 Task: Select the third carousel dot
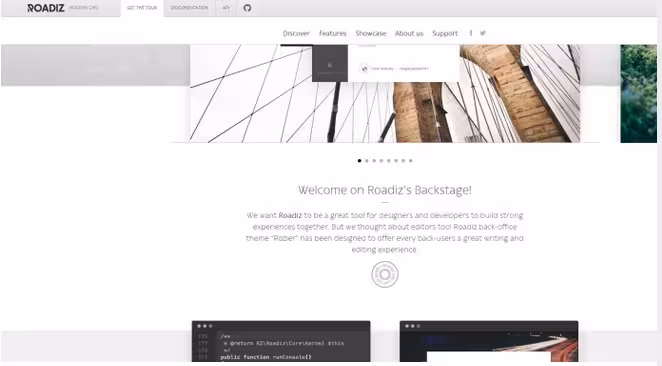point(374,161)
